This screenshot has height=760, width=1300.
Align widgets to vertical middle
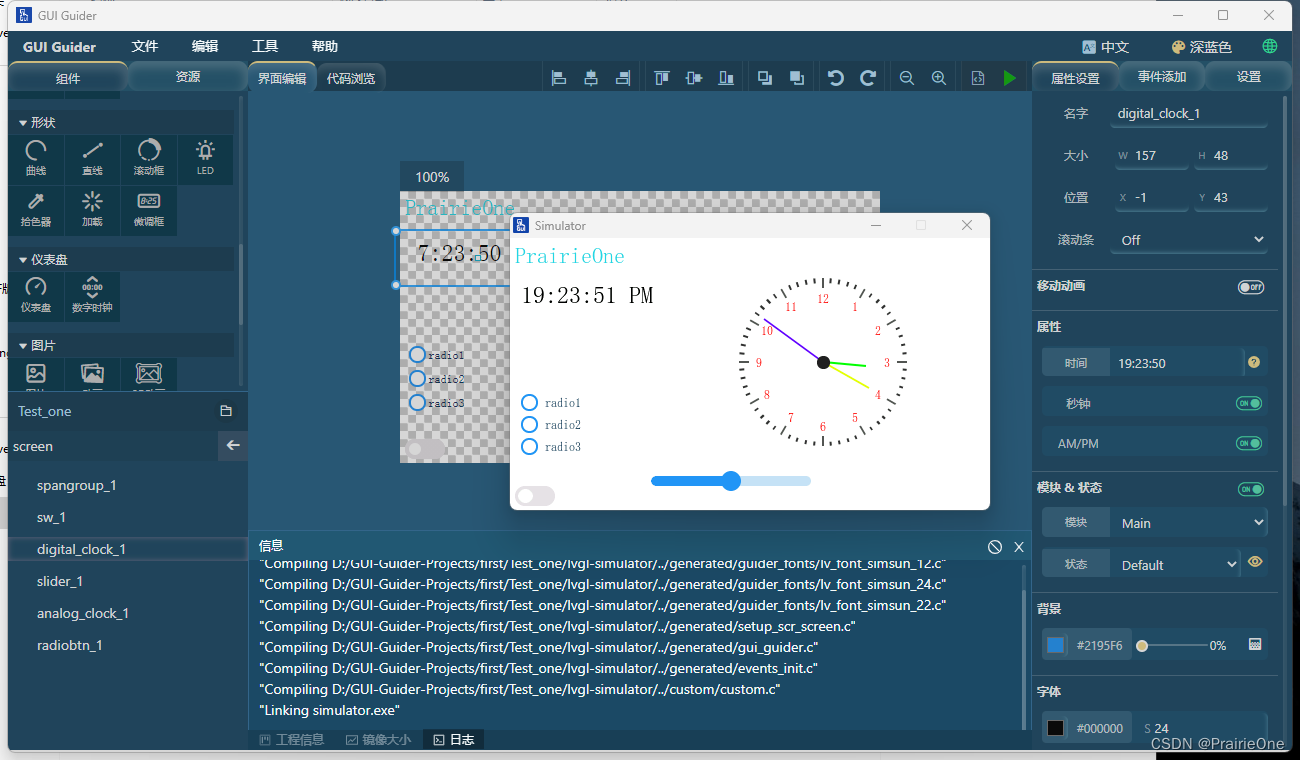coord(694,78)
